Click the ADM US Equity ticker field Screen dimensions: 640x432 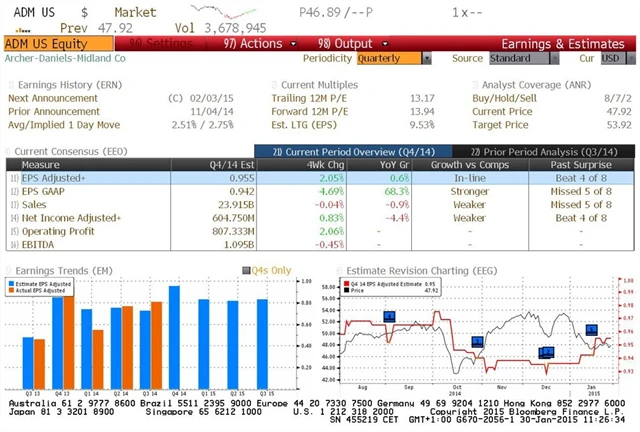click(45, 44)
